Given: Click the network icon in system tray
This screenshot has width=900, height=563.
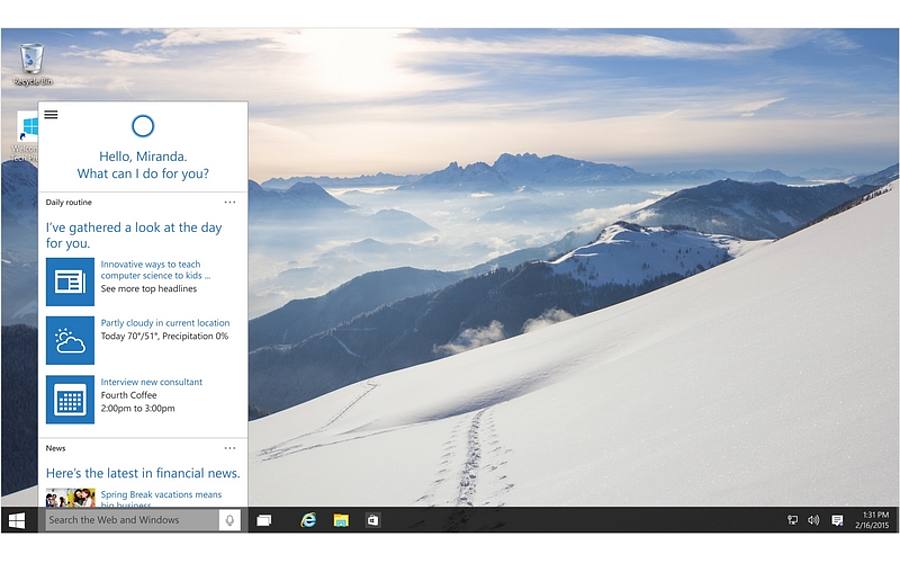Looking at the screenshot, I should pos(793,521).
